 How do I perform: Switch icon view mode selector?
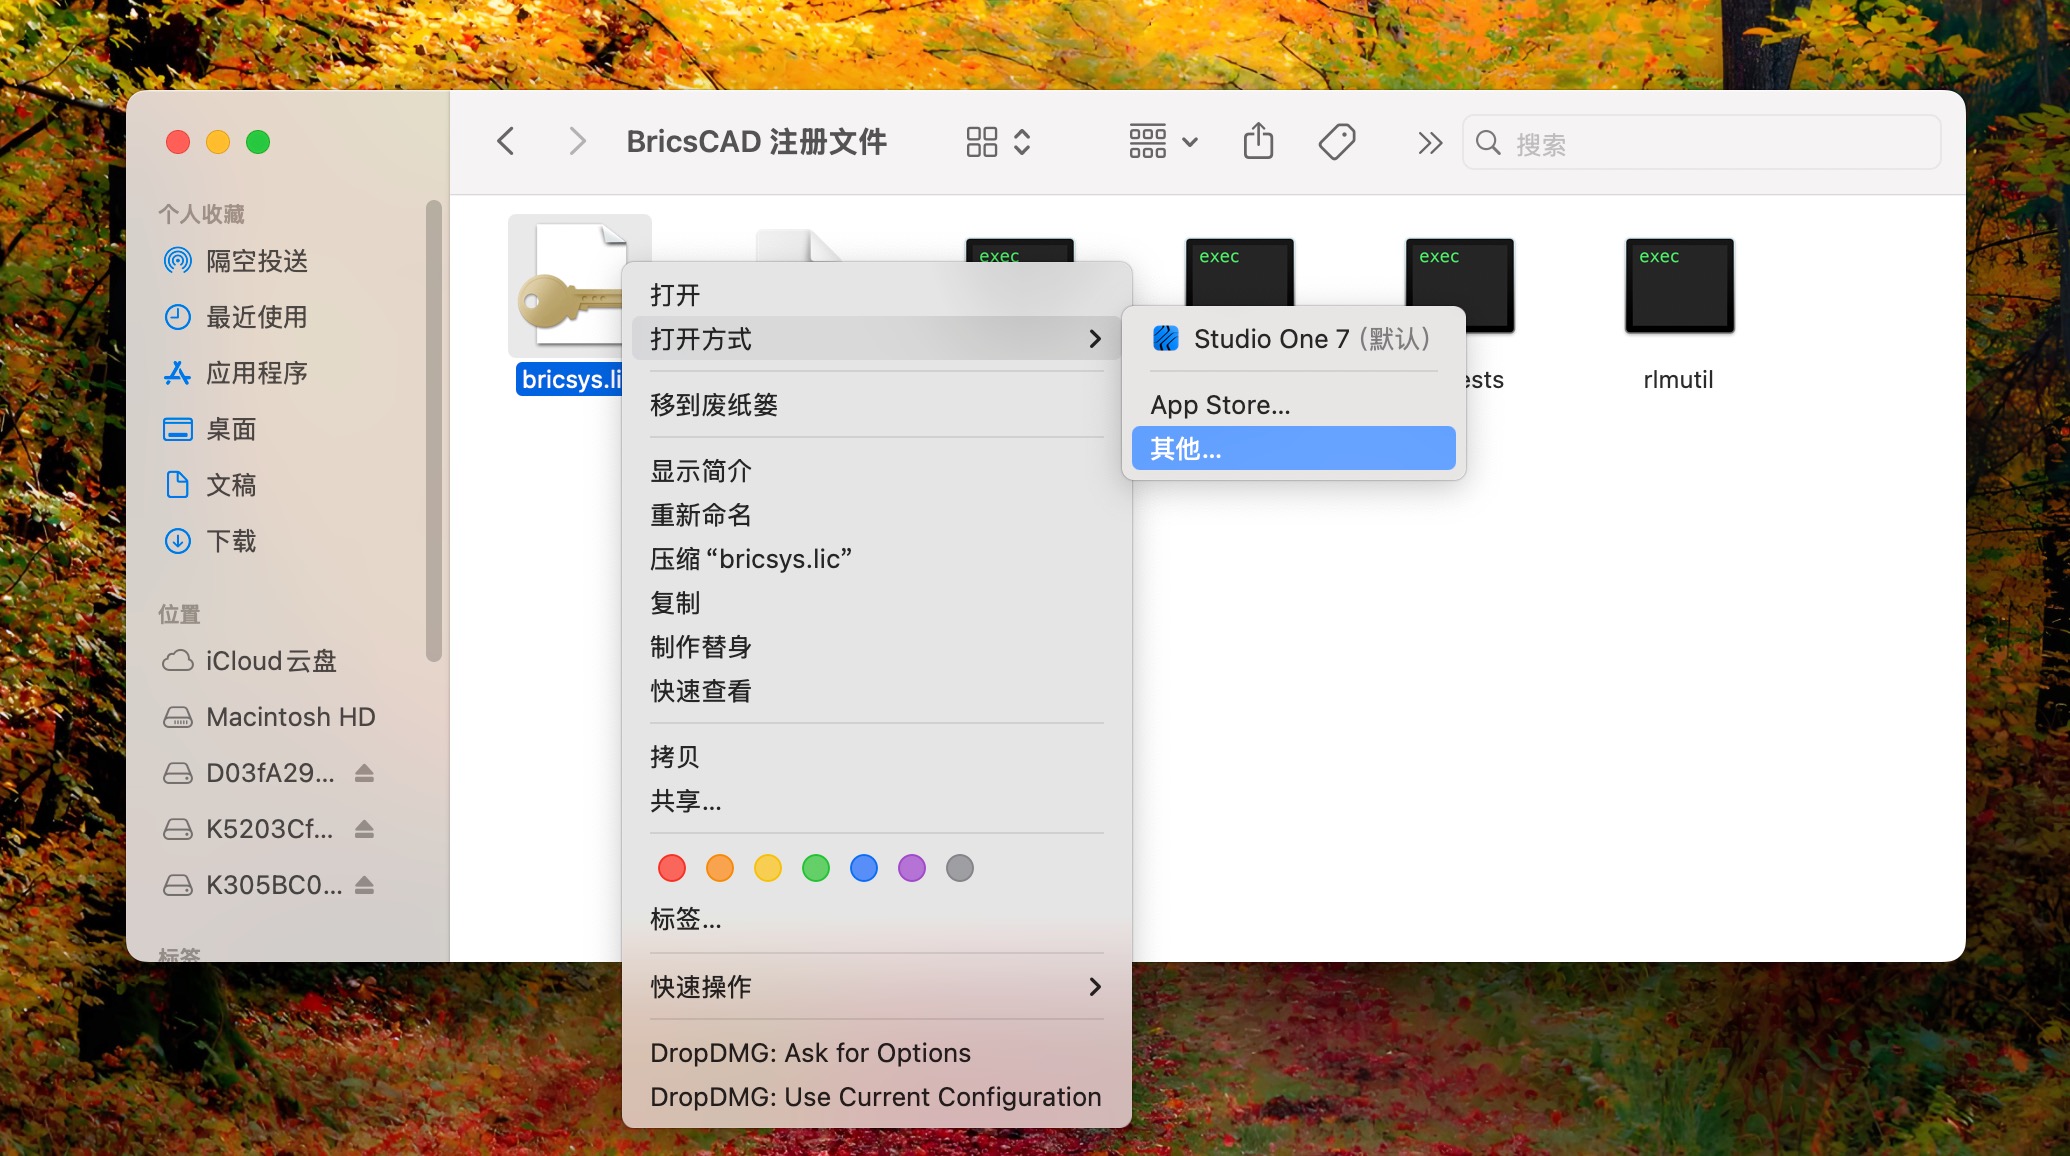pos(997,142)
